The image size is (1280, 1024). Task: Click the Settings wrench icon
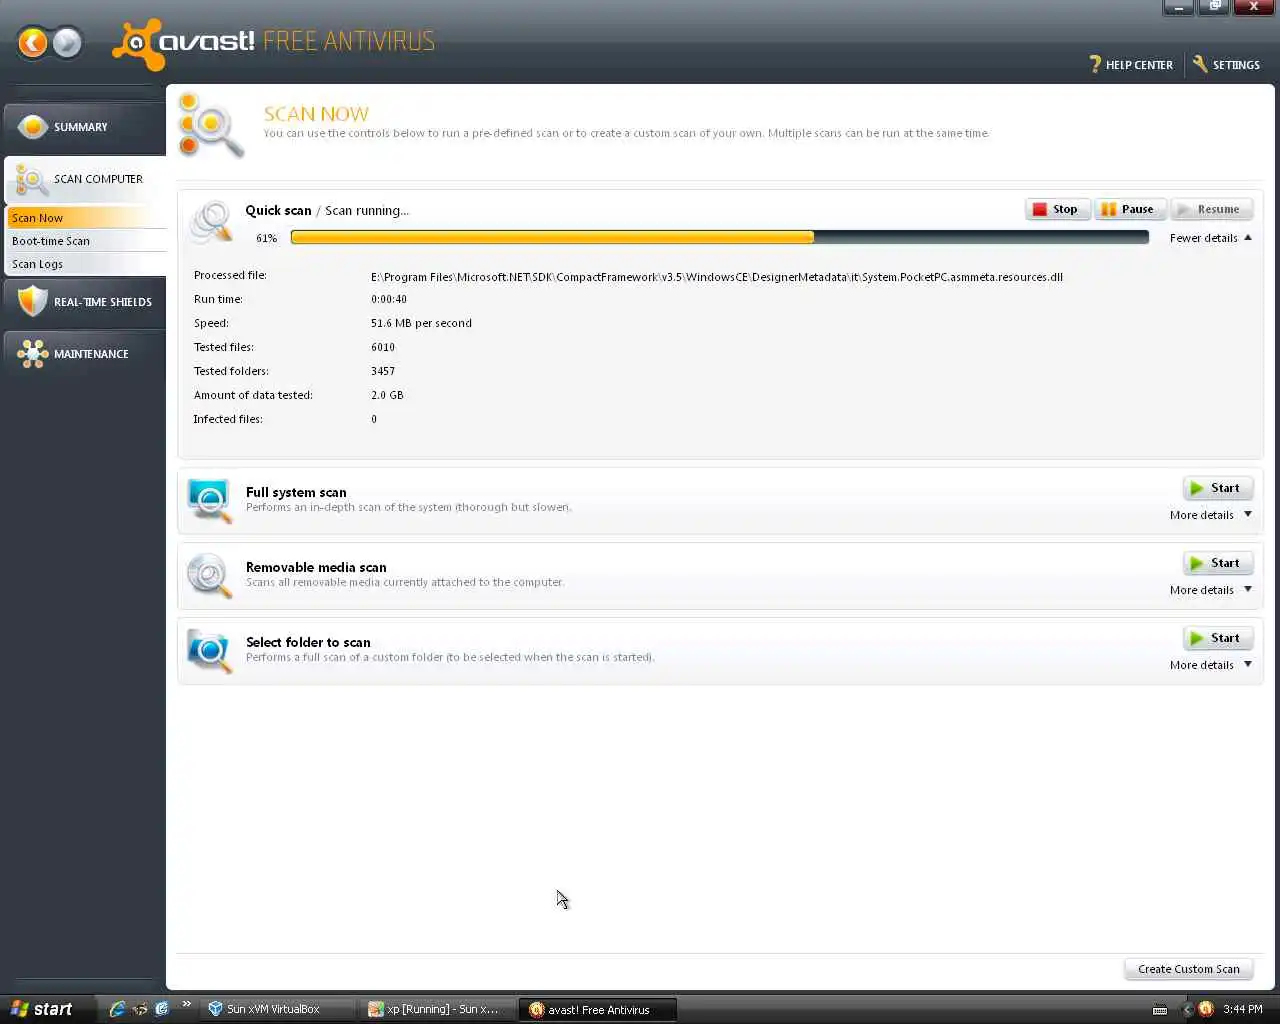[1200, 64]
